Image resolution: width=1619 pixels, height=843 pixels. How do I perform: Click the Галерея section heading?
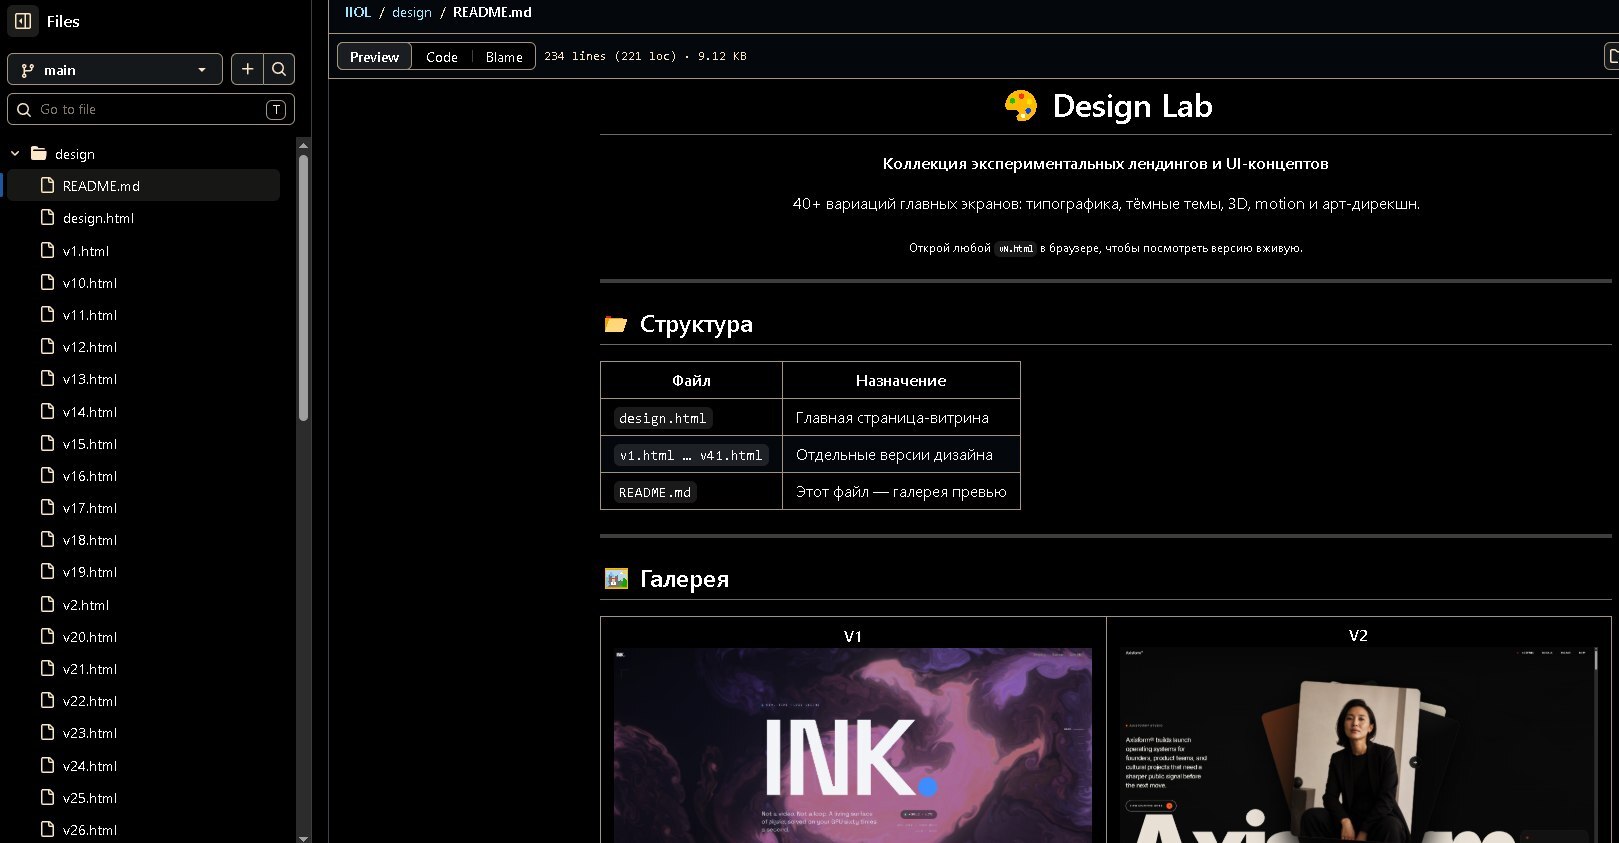point(667,579)
